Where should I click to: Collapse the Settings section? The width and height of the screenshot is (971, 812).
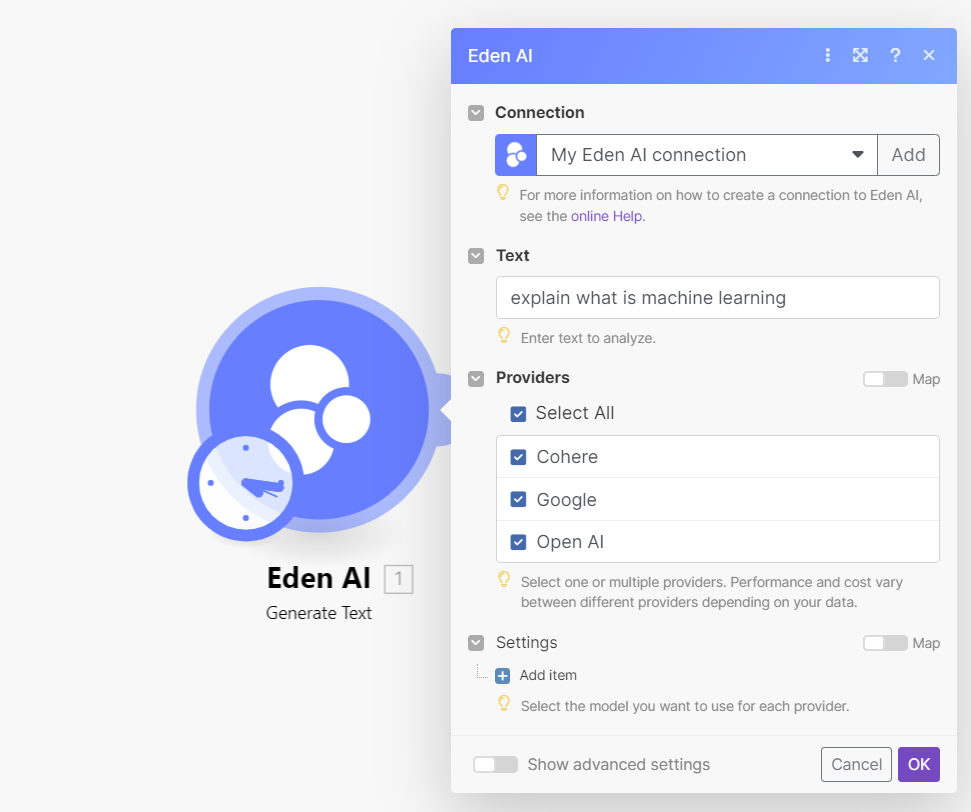475,643
